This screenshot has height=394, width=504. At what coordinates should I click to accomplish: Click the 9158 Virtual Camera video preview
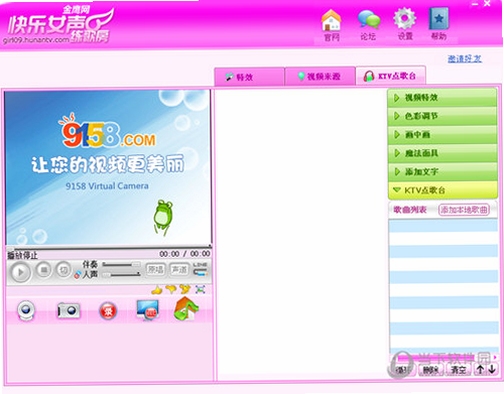(x=108, y=168)
